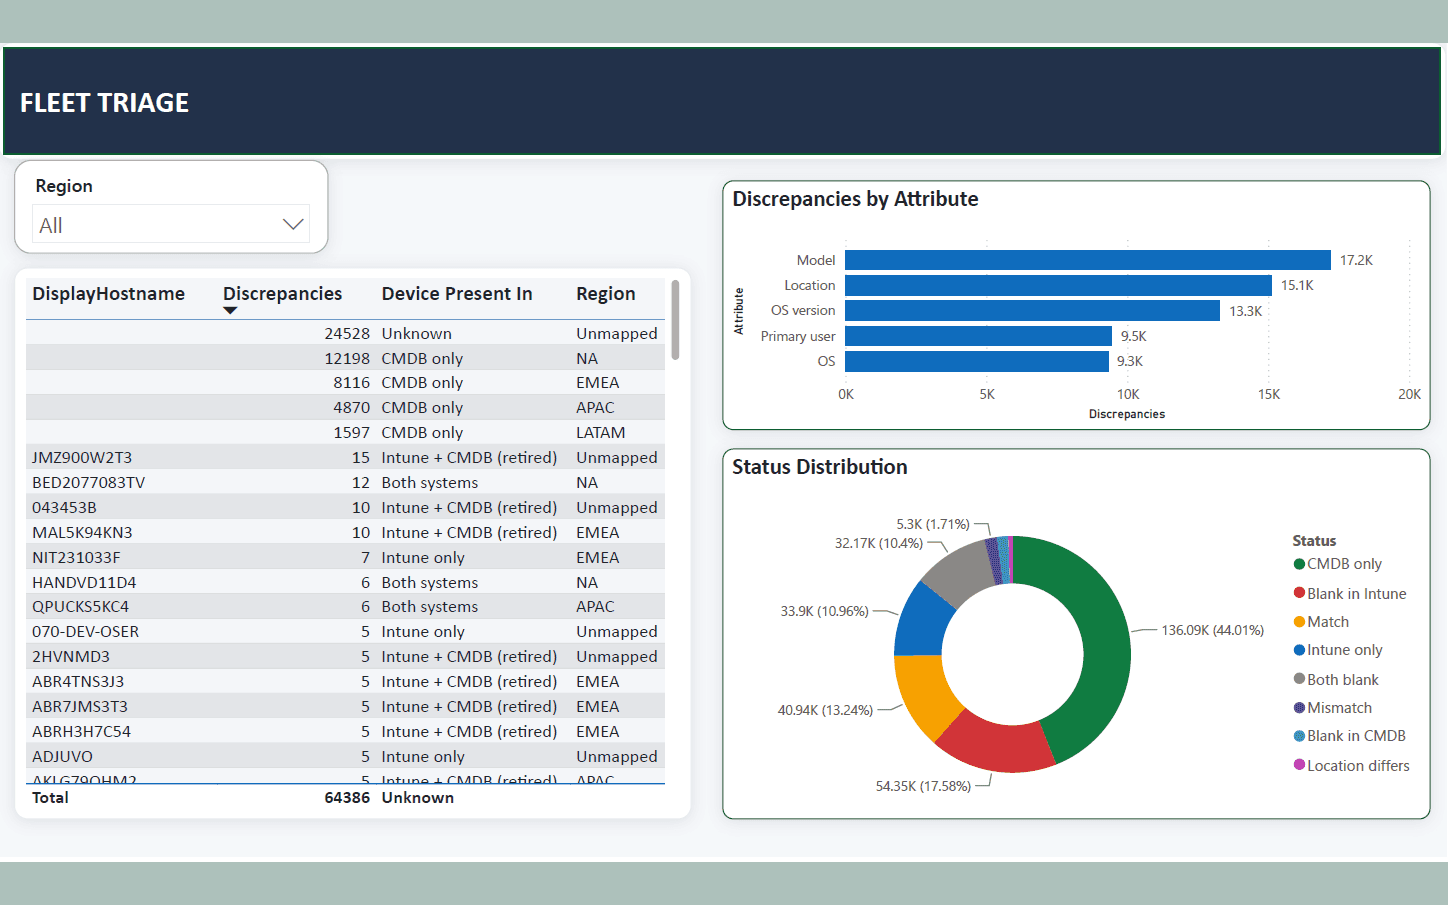Viewport: 1448px width, 905px height.
Task: Select the Model bar in Discrepancies chart
Action: pyautogui.click(x=1088, y=260)
